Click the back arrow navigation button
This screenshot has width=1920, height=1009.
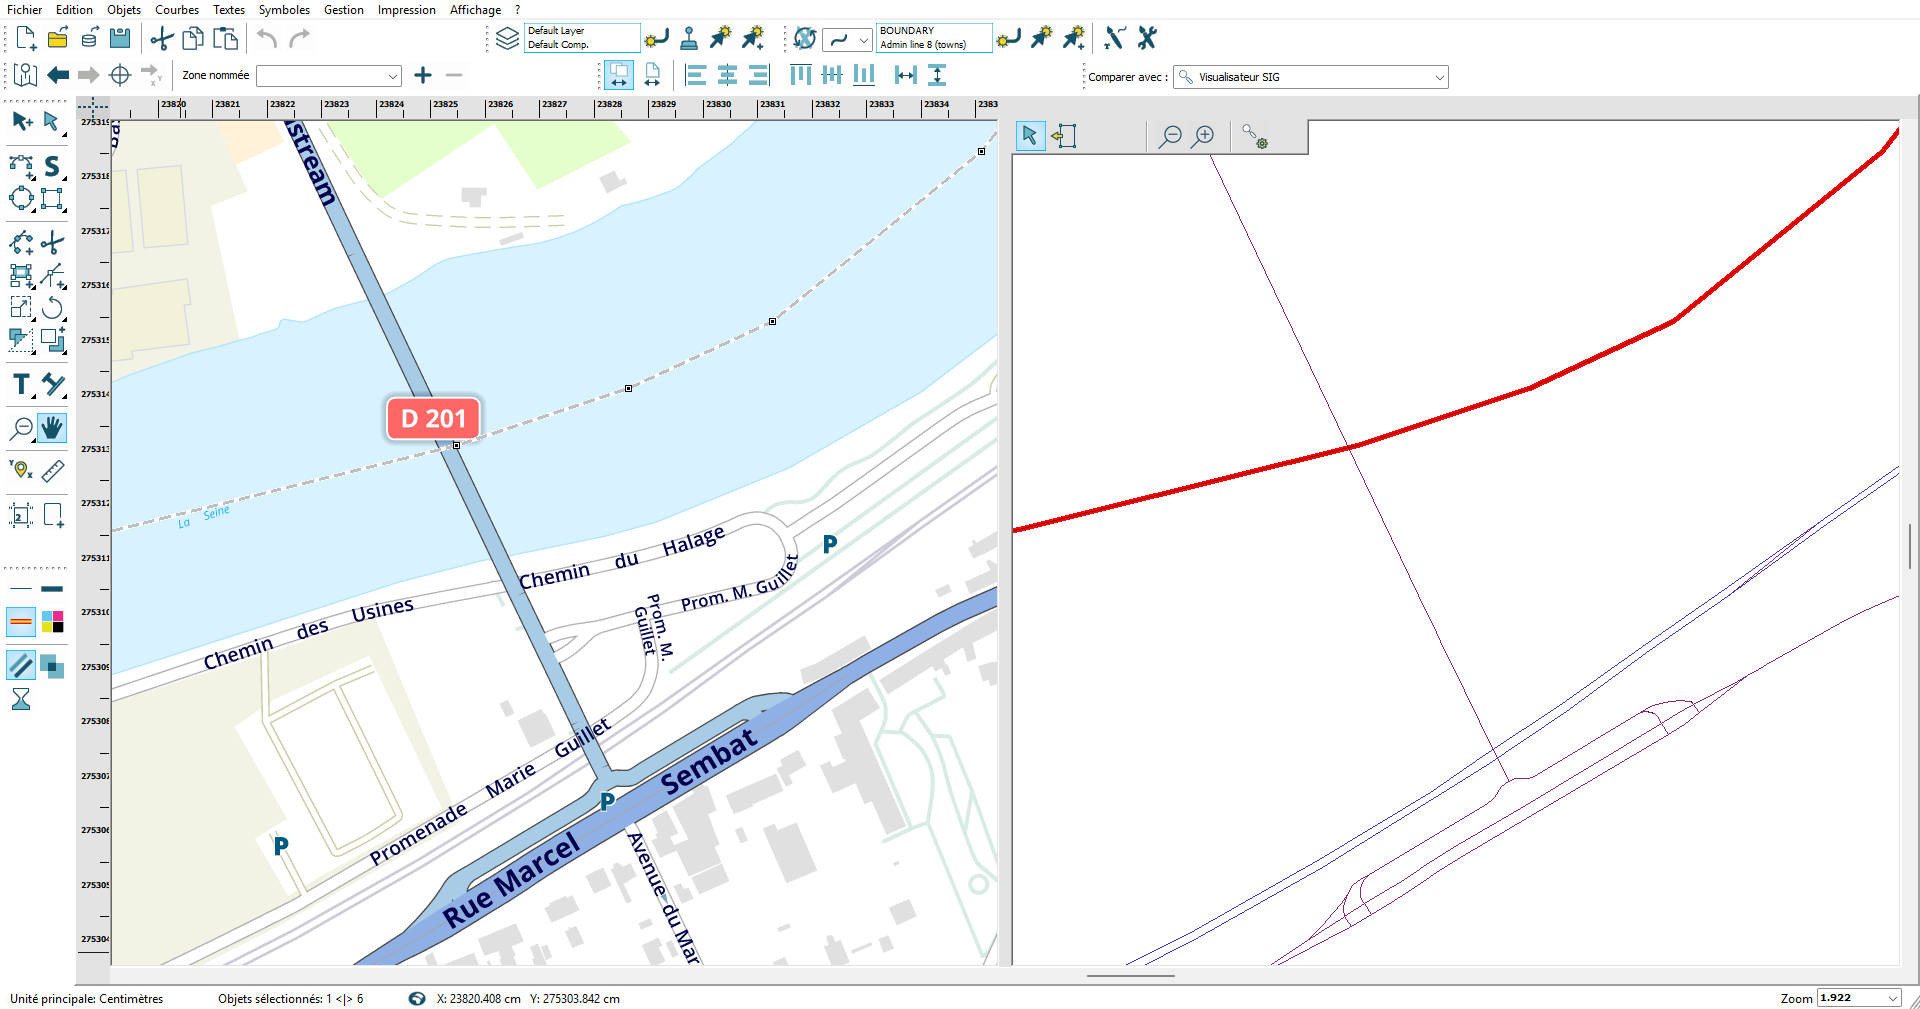coord(58,75)
